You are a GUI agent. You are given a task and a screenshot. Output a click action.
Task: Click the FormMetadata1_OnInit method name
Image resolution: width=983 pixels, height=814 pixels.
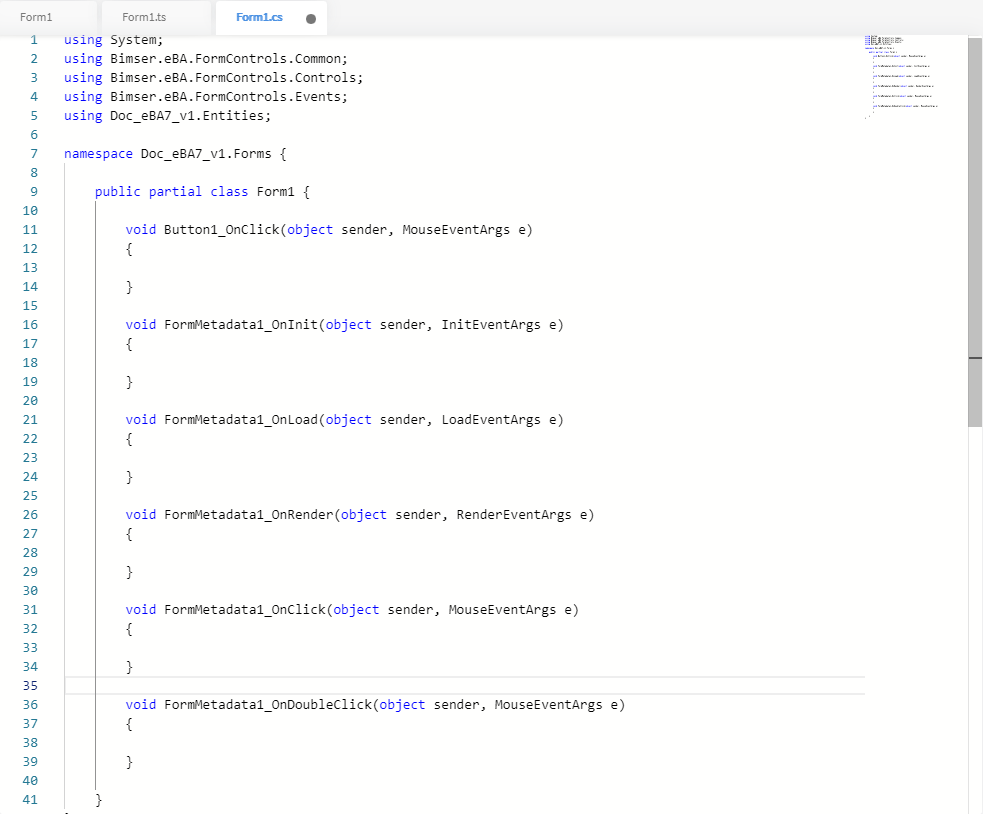click(x=240, y=324)
